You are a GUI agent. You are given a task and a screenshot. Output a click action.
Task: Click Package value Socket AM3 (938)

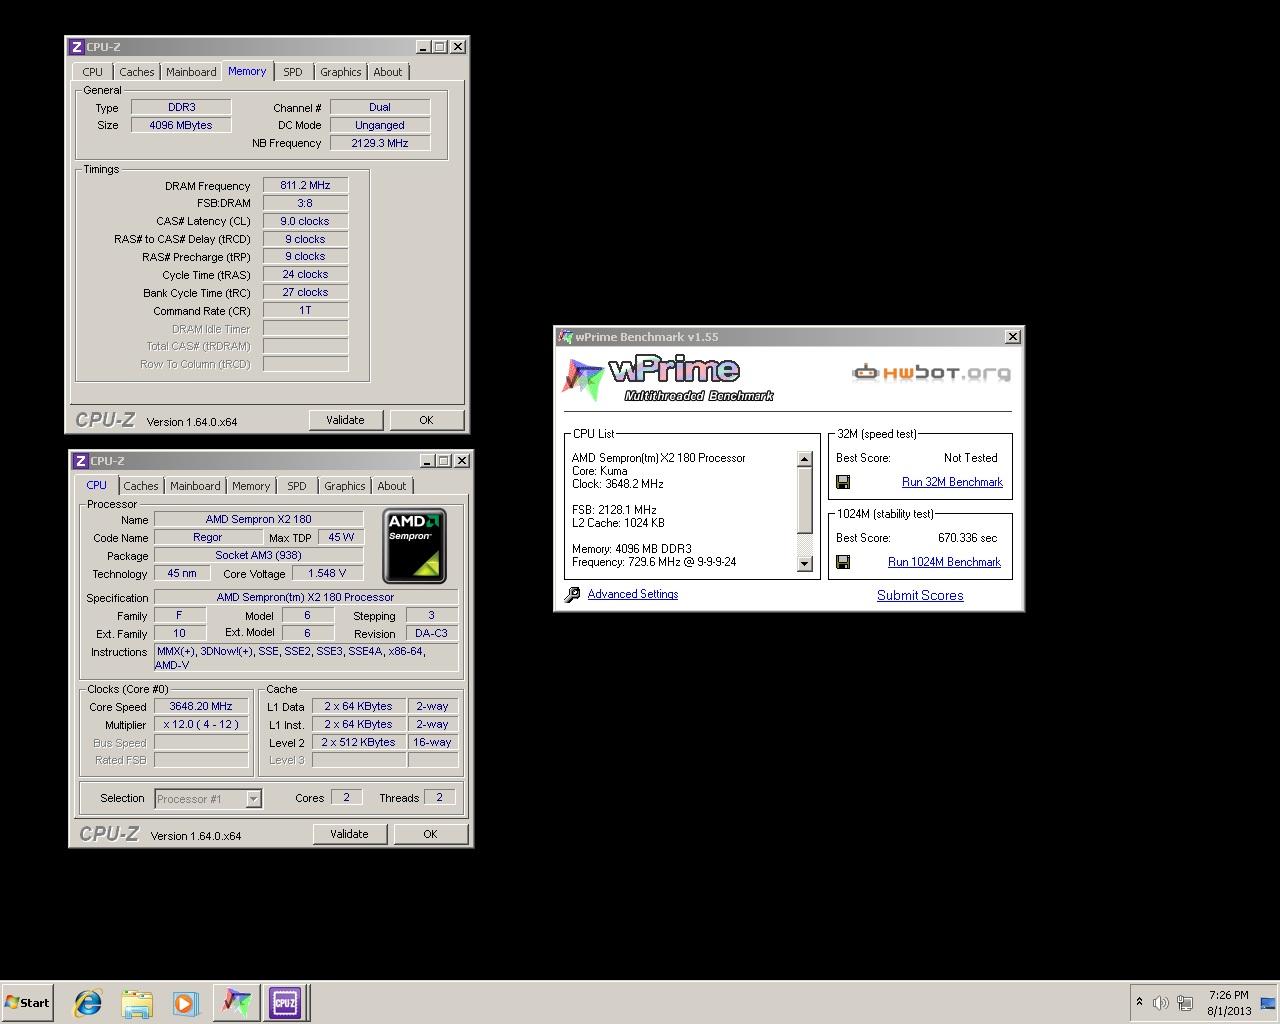(x=258, y=555)
